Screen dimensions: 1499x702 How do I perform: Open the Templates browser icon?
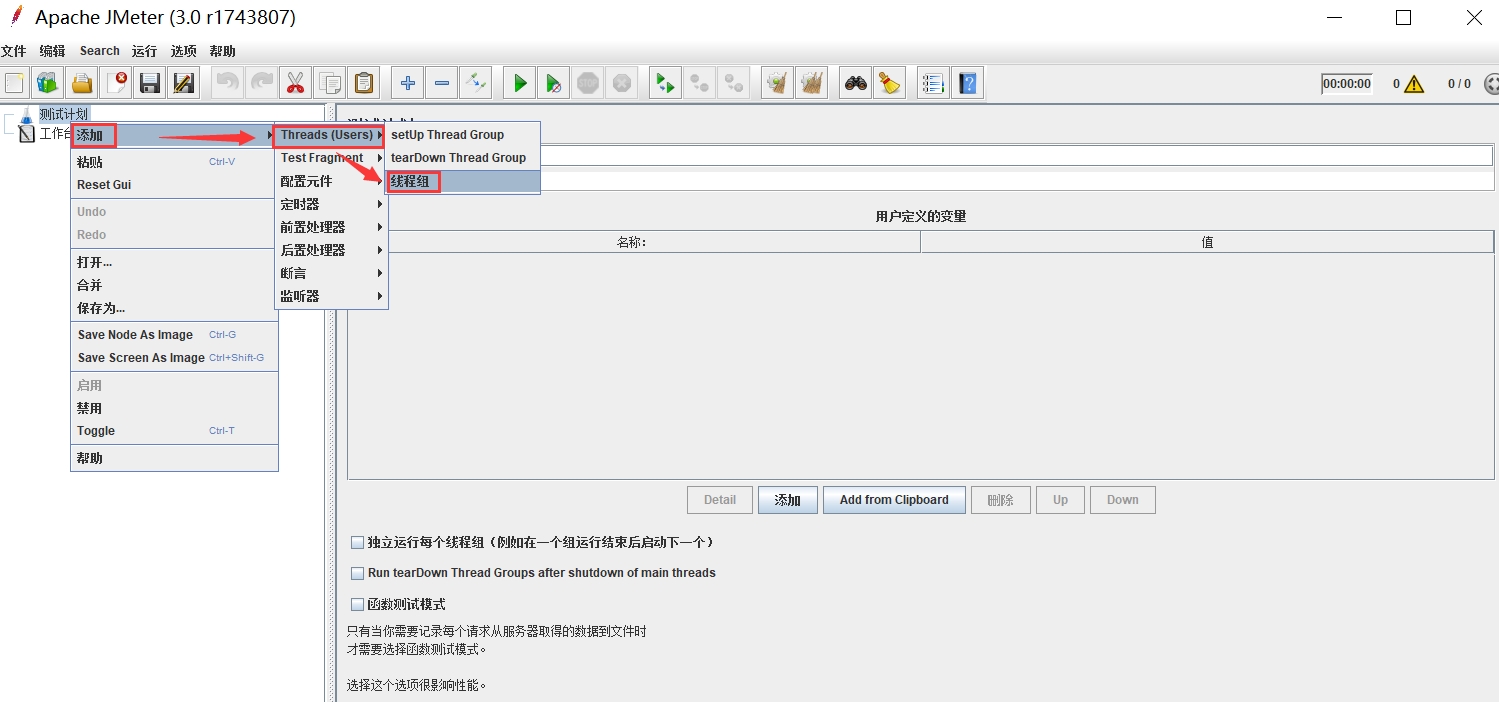tap(47, 82)
